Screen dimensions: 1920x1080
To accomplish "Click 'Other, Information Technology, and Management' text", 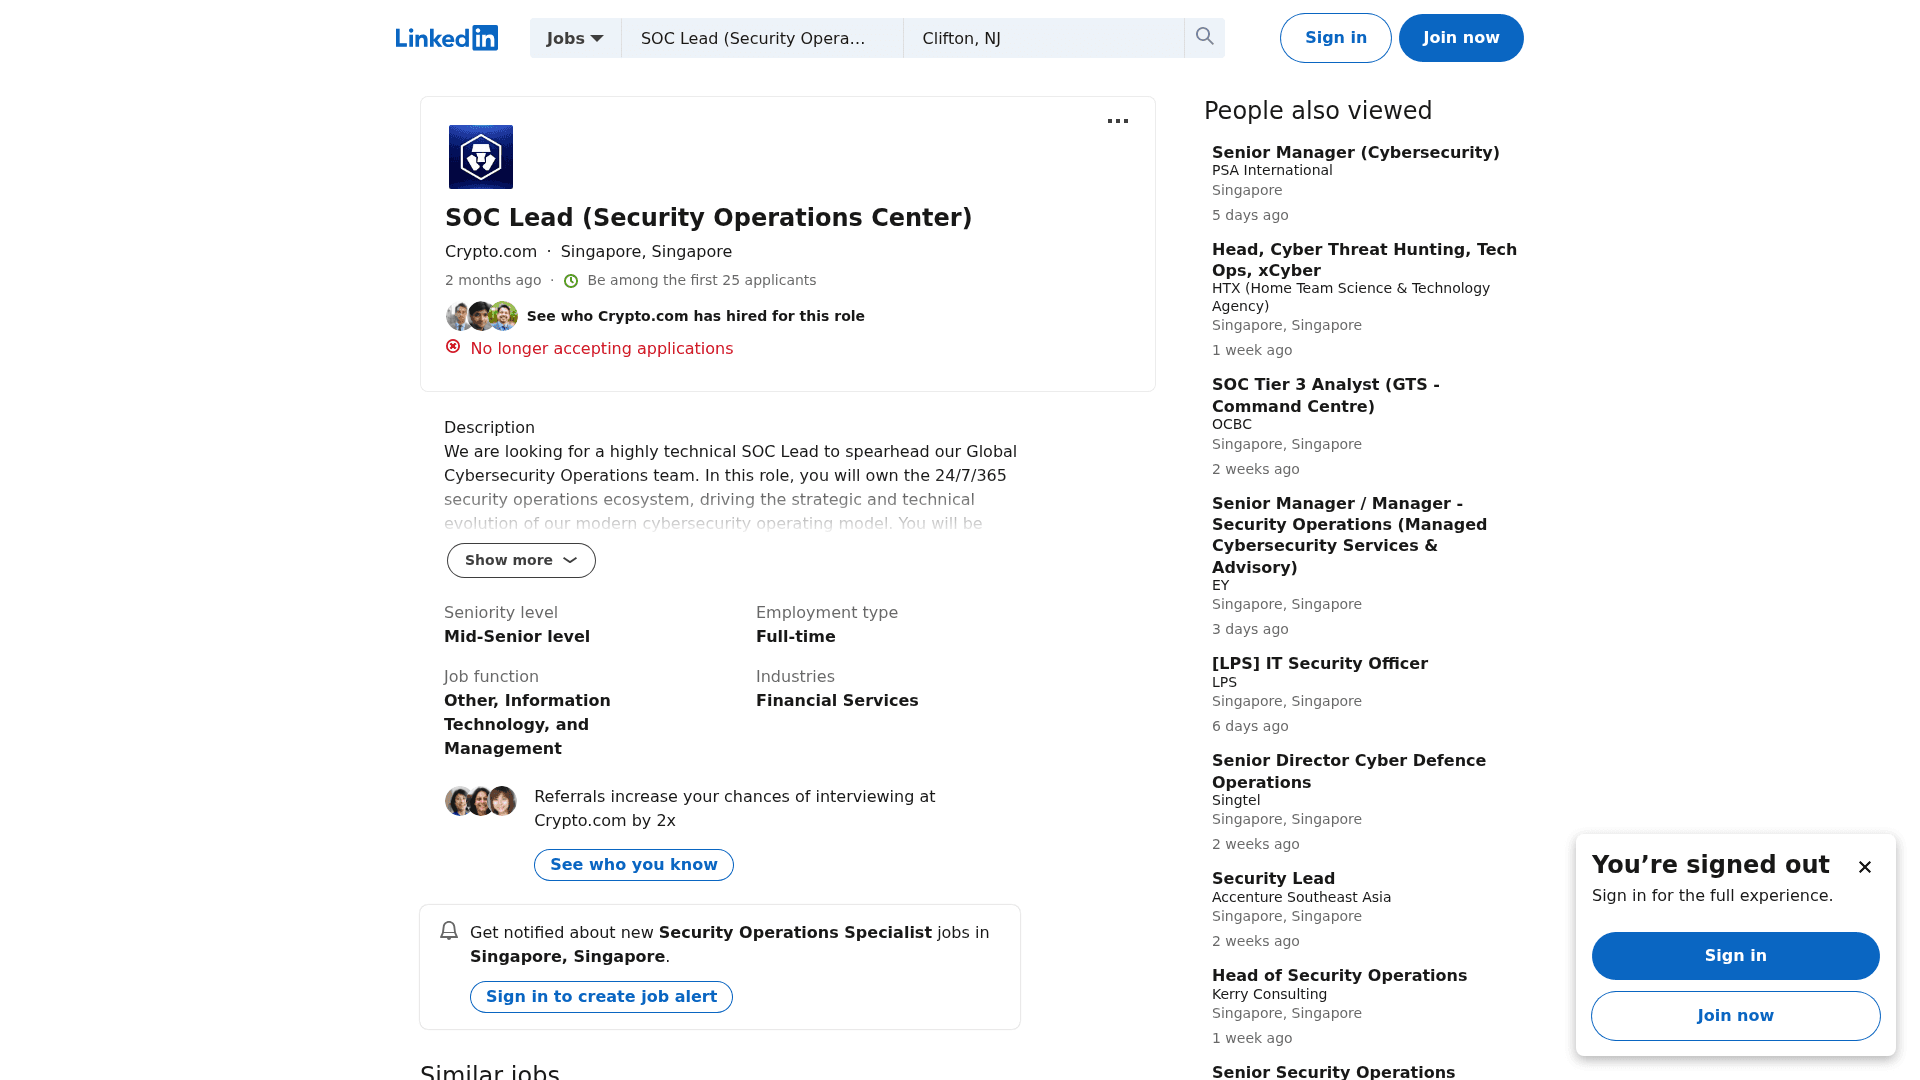I will tap(527, 725).
